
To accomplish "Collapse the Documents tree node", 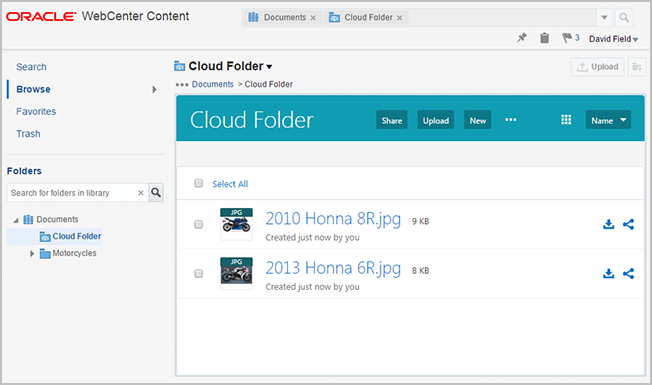I will click(x=16, y=220).
